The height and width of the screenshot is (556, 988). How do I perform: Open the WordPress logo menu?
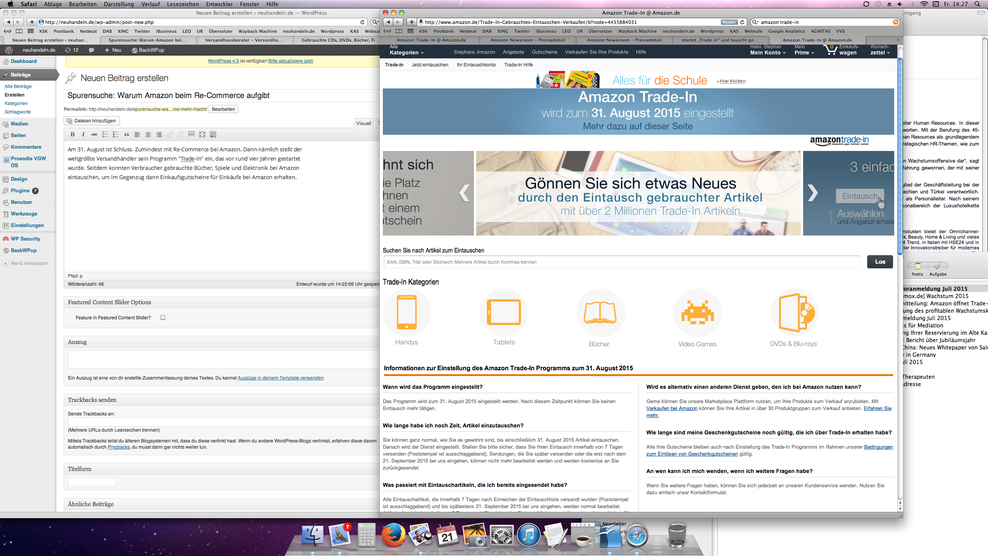coord(9,50)
